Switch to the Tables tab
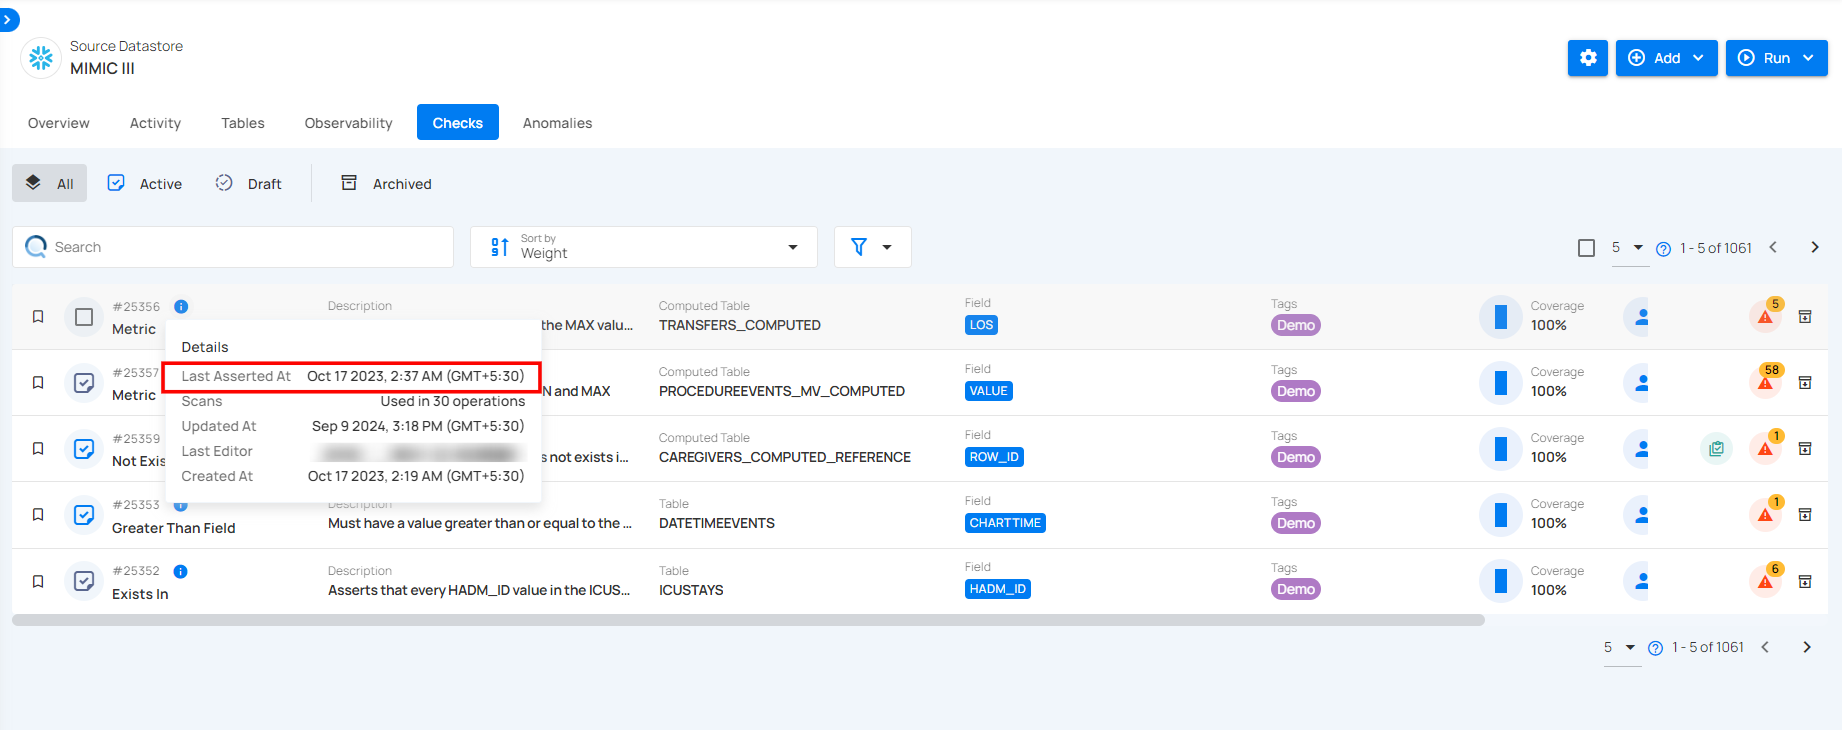This screenshot has width=1842, height=730. coord(243,123)
